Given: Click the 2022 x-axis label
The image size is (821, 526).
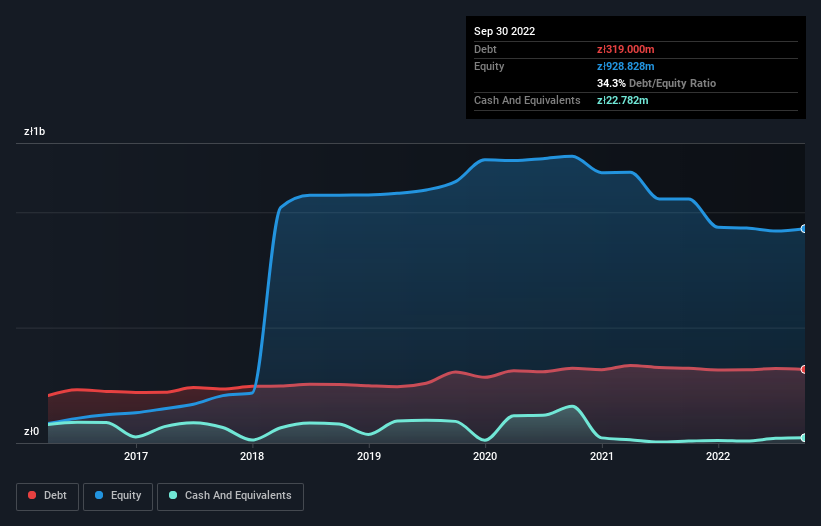Looking at the screenshot, I should 718,456.
